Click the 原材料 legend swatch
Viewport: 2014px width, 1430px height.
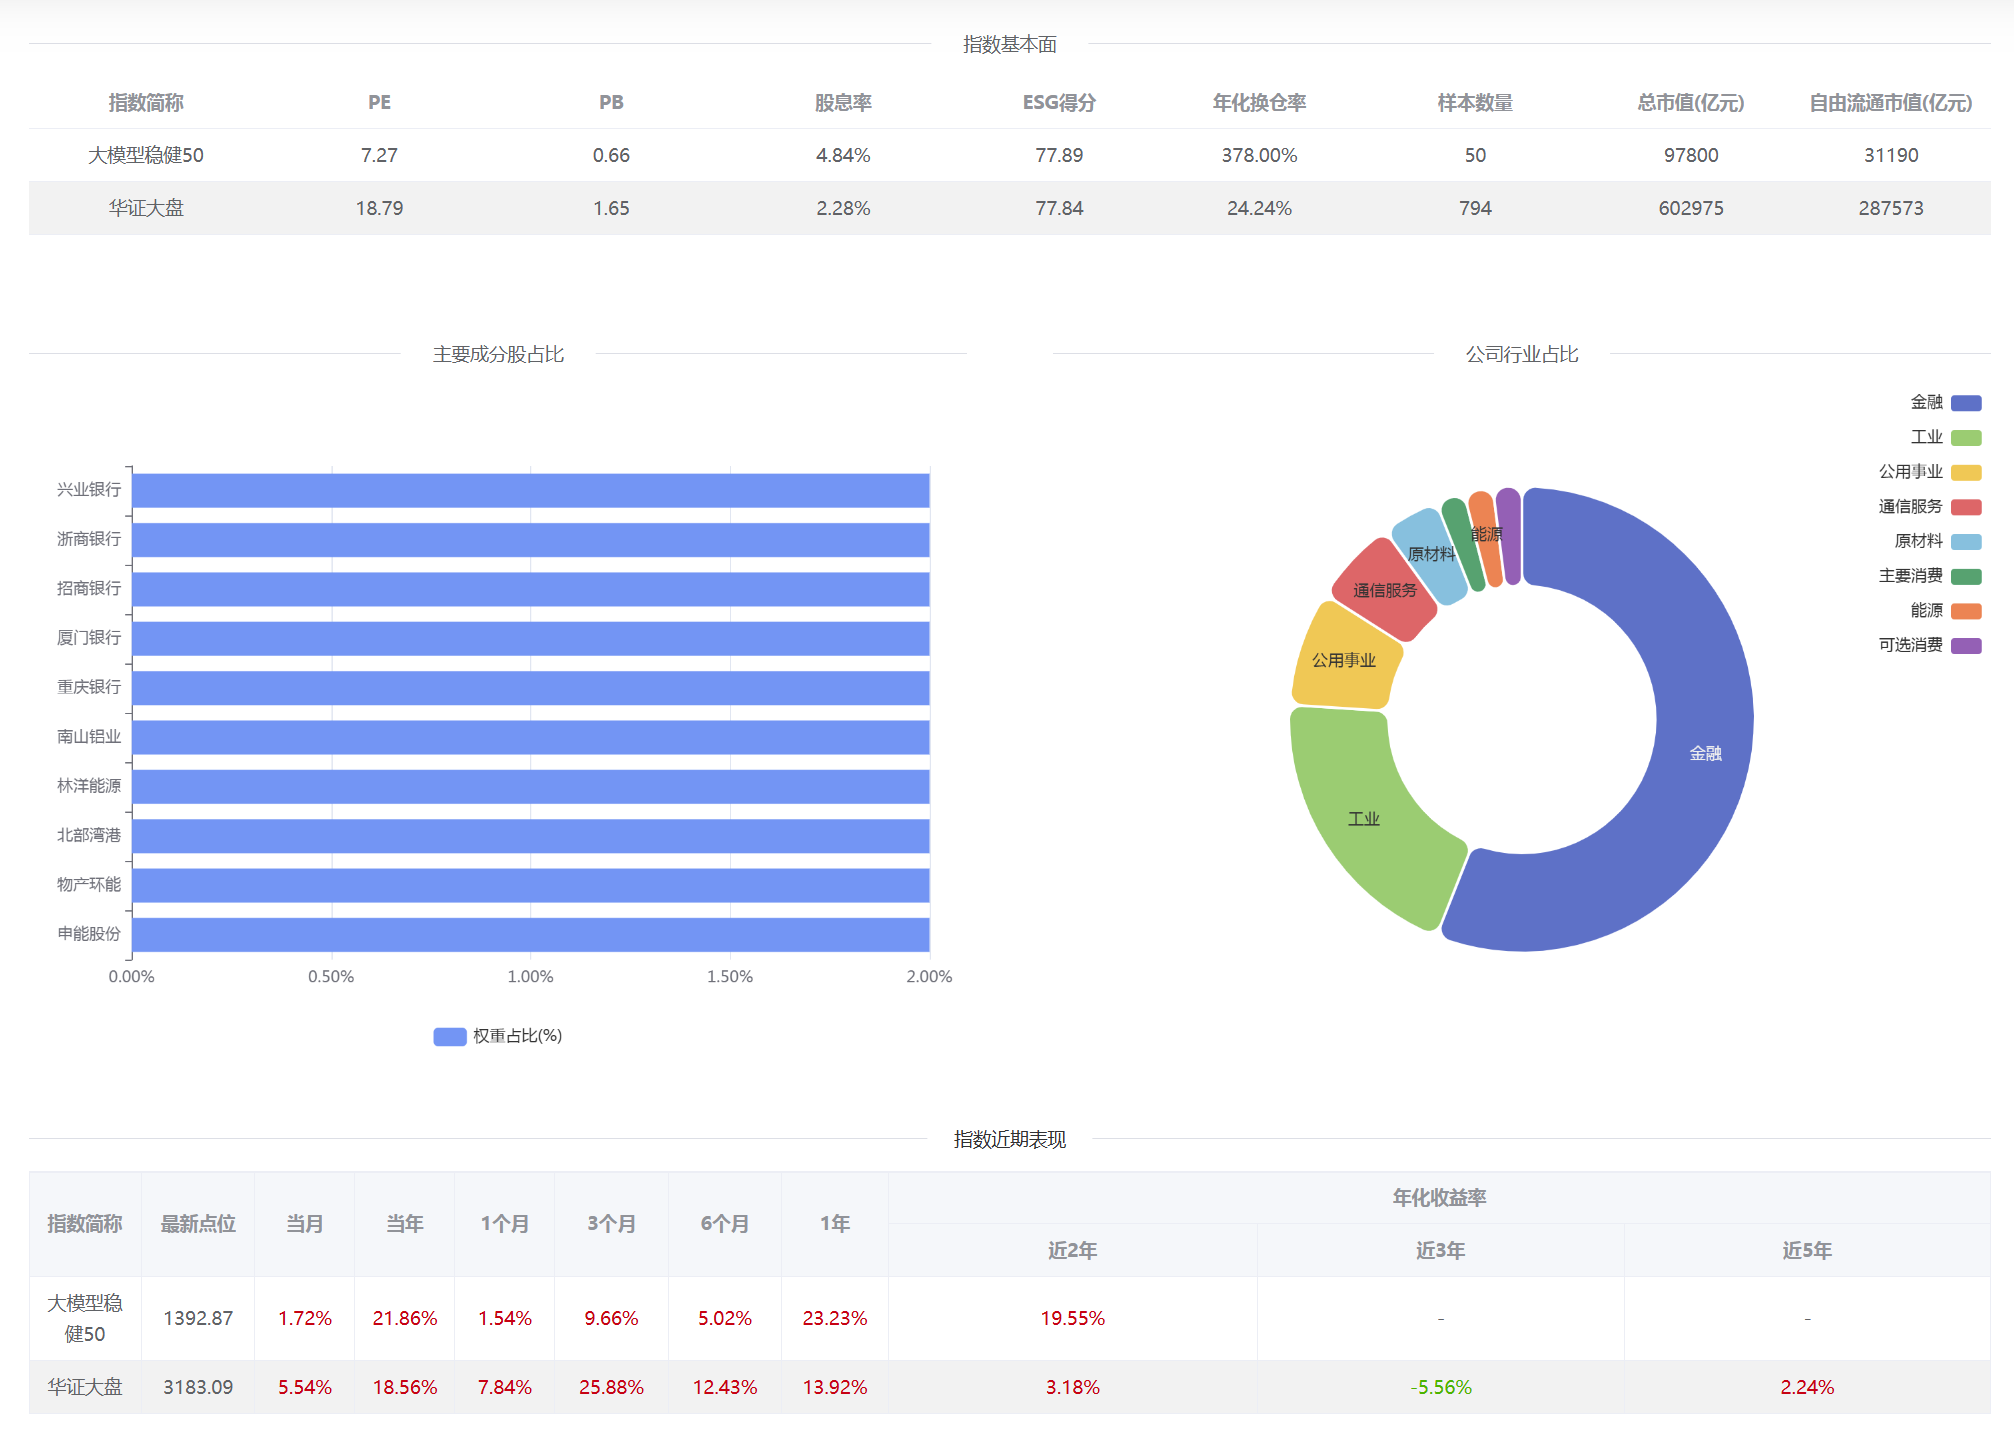(x=1965, y=542)
